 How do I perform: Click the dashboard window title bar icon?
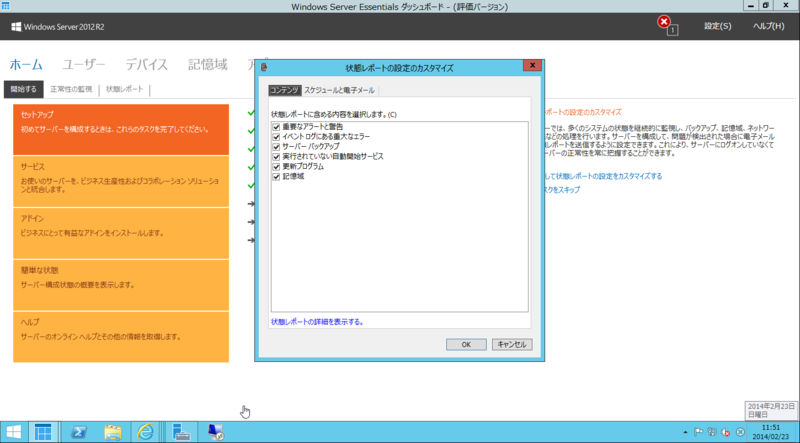[x=6, y=6]
